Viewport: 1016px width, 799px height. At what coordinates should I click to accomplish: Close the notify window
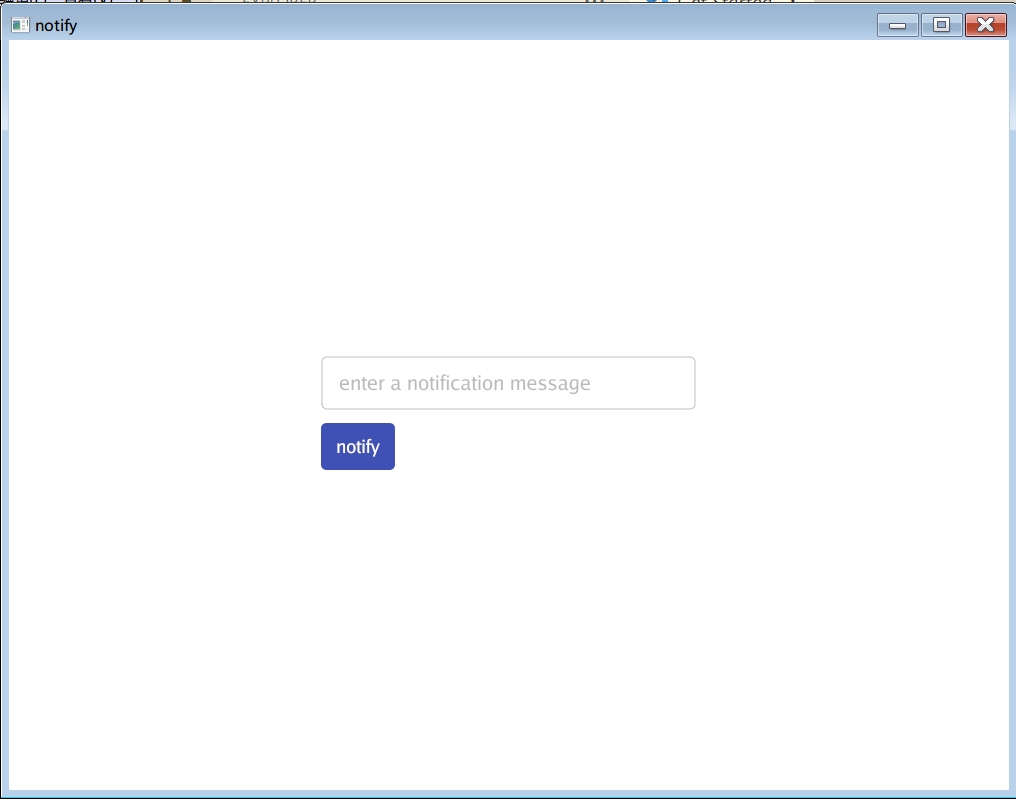[x=985, y=25]
